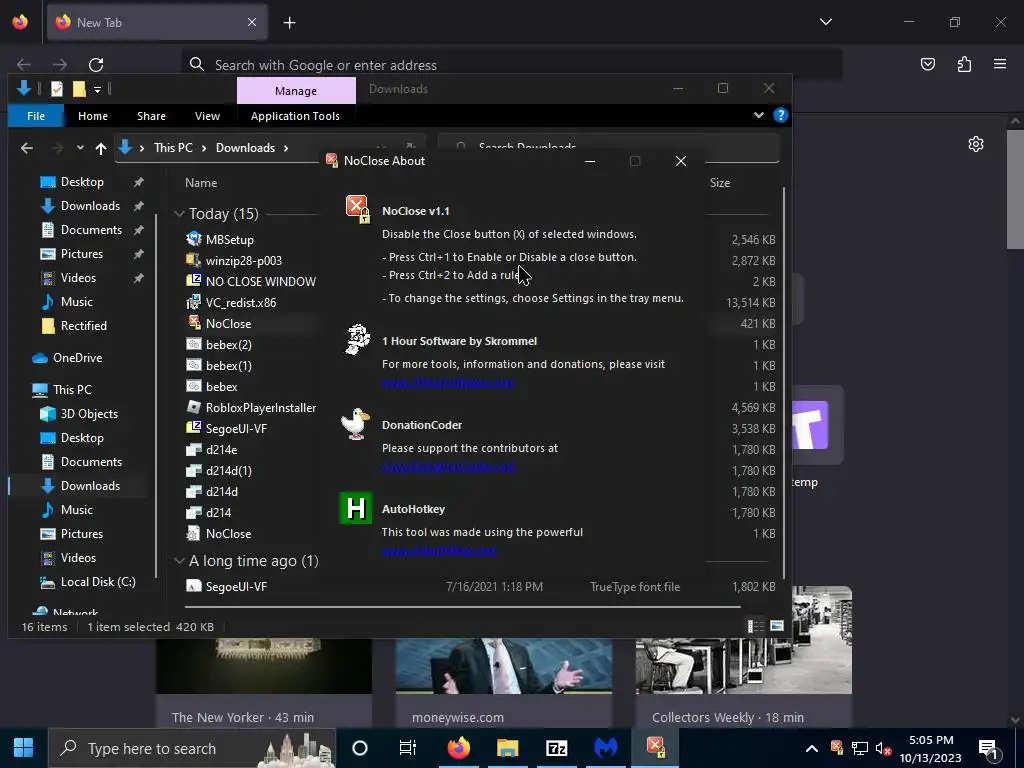The width and height of the screenshot is (1024, 768).
Task: Switch Explorer to large icons view
Action: tap(776, 626)
